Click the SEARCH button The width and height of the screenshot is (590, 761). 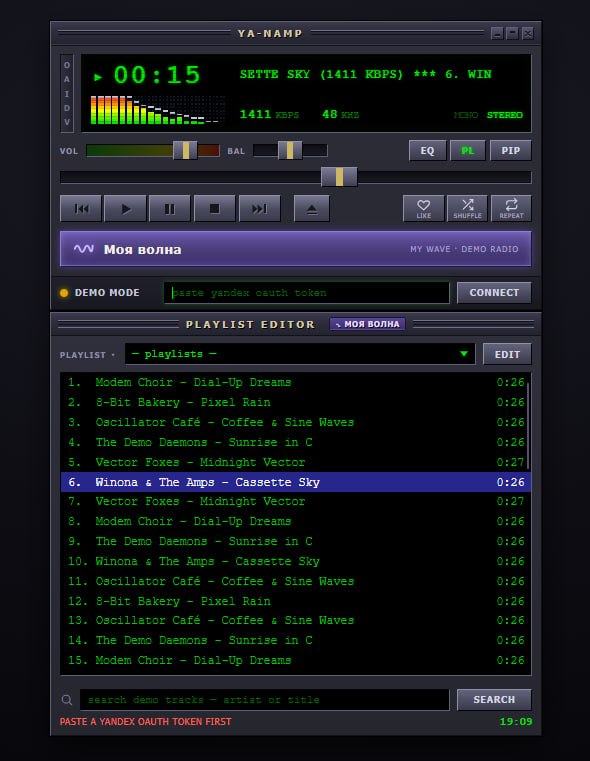tap(494, 699)
